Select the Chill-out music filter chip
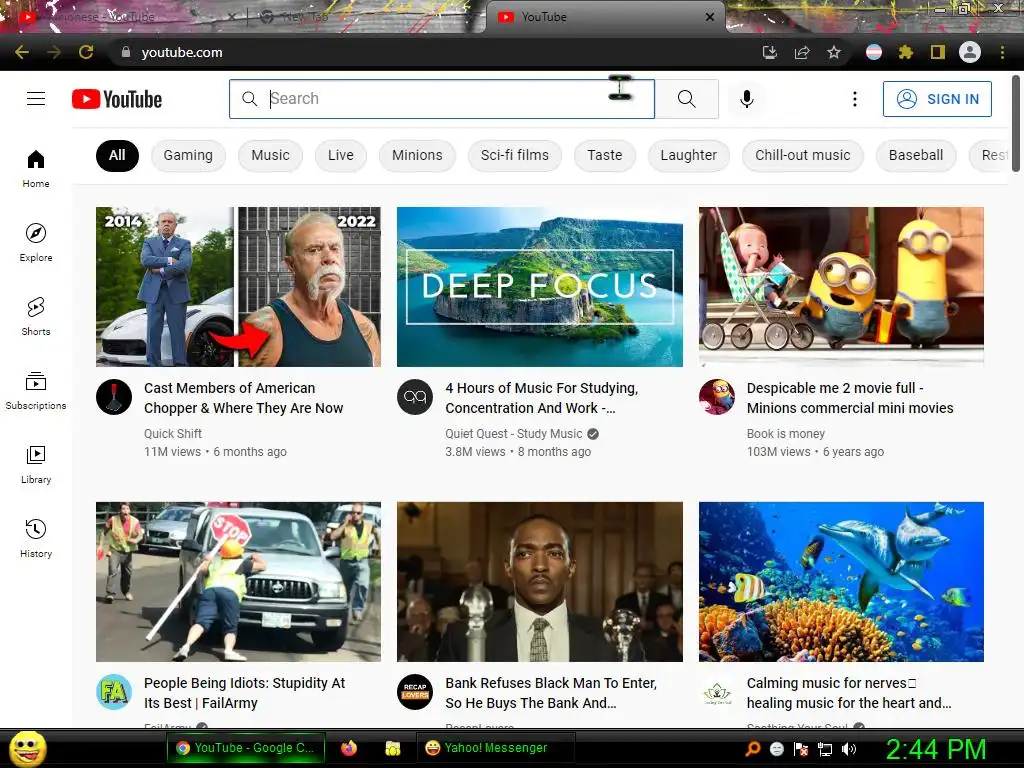1024x768 pixels. (803, 155)
